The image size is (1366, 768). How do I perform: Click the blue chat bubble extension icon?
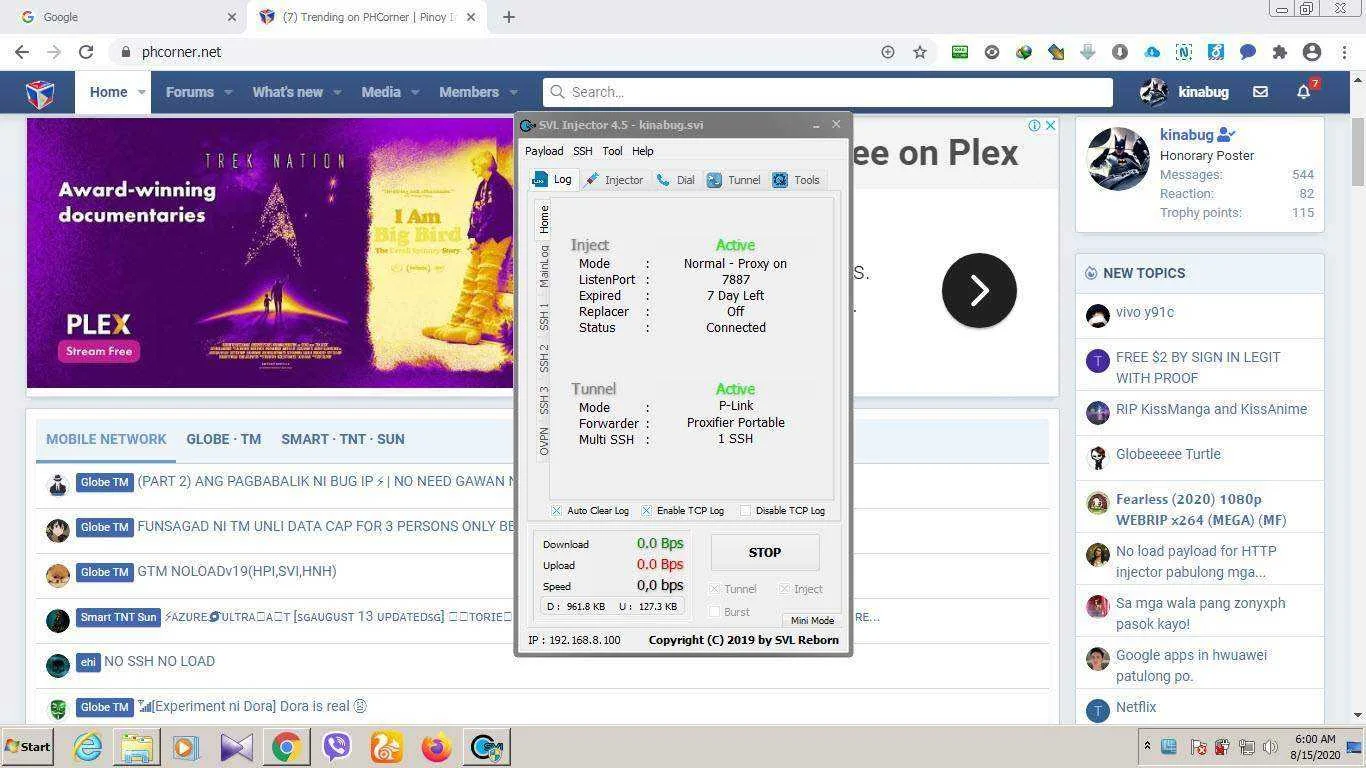tap(1248, 52)
